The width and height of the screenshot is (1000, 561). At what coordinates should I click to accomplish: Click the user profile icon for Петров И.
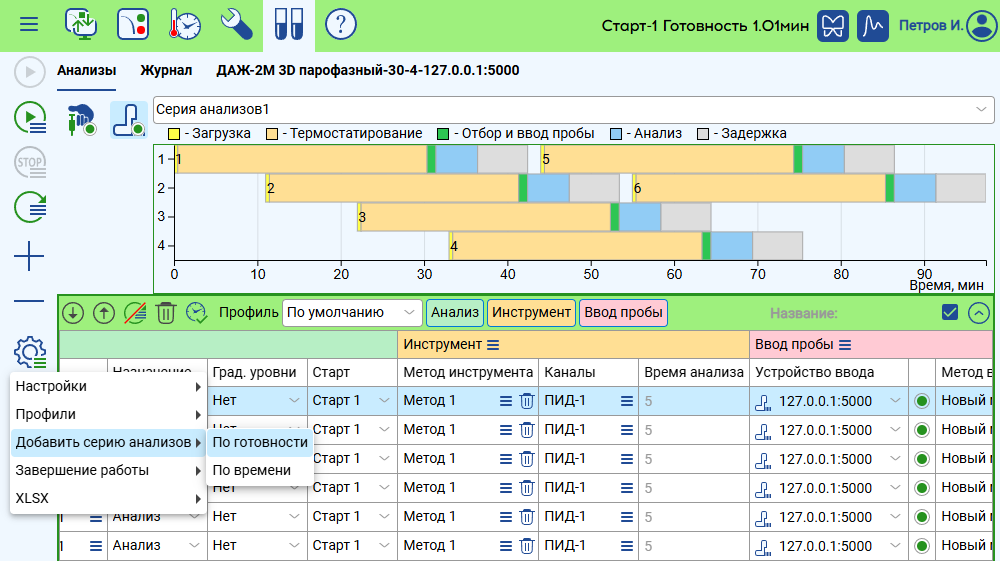(x=981, y=25)
